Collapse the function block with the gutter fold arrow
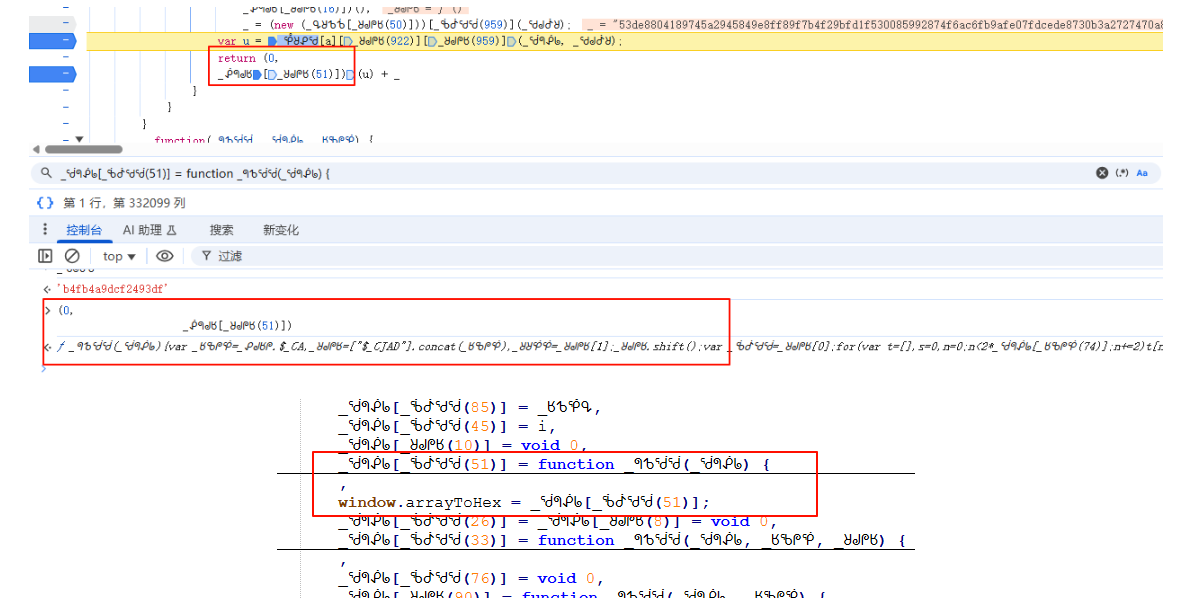This screenshot has width=1182, height=608. click(79, 140)
